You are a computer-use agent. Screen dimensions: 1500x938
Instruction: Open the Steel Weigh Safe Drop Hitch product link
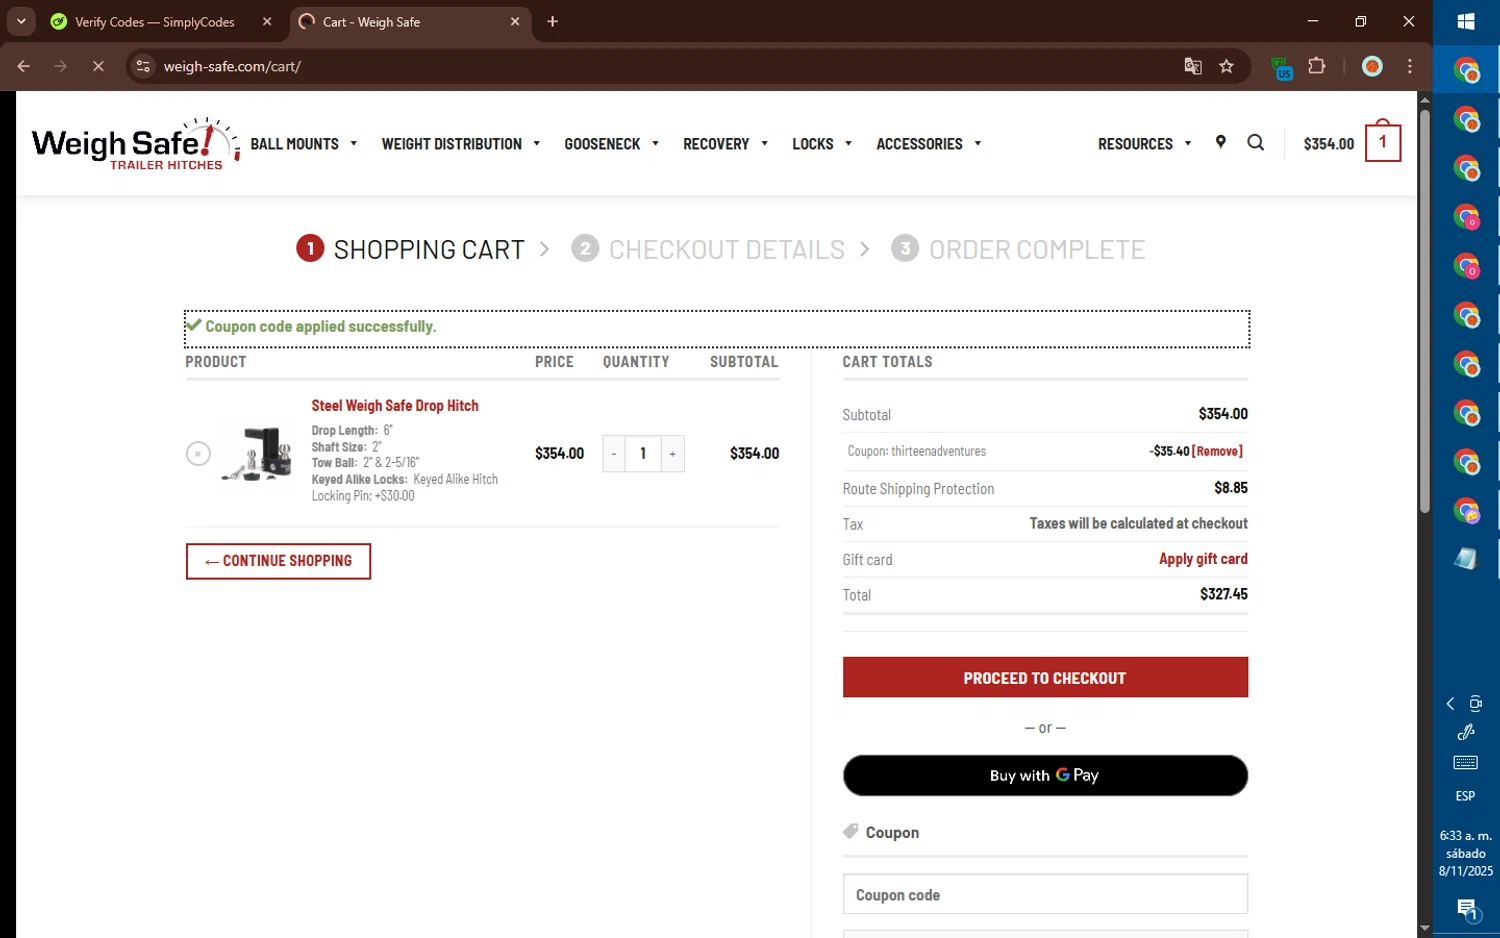tap(395, 405)
